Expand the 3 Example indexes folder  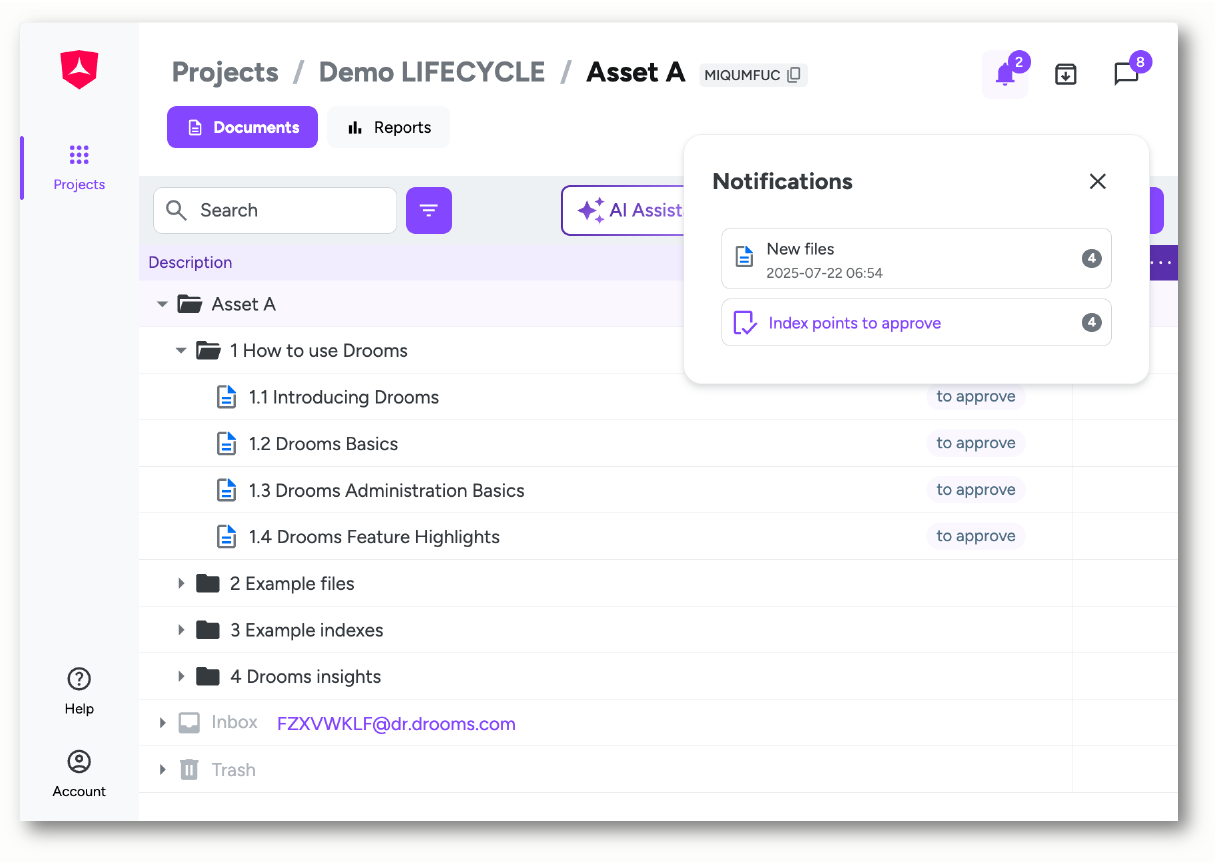pos(181,630)
